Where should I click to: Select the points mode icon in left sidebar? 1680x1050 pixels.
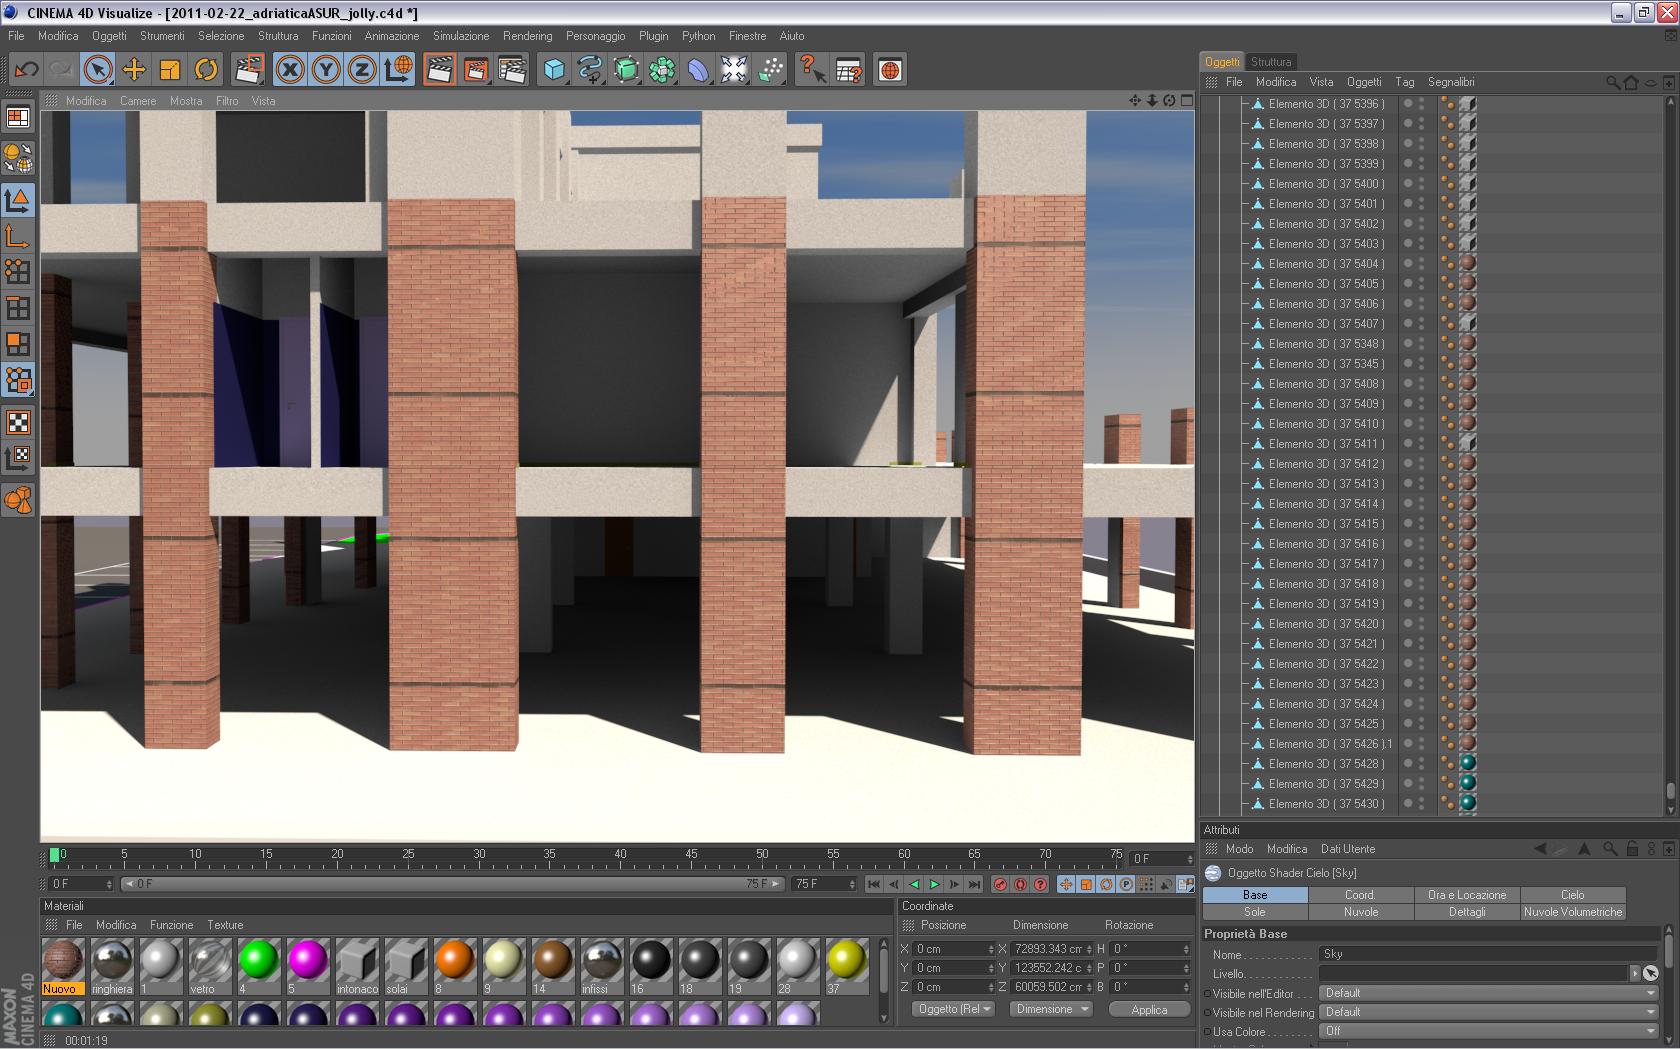coord(18,272)
